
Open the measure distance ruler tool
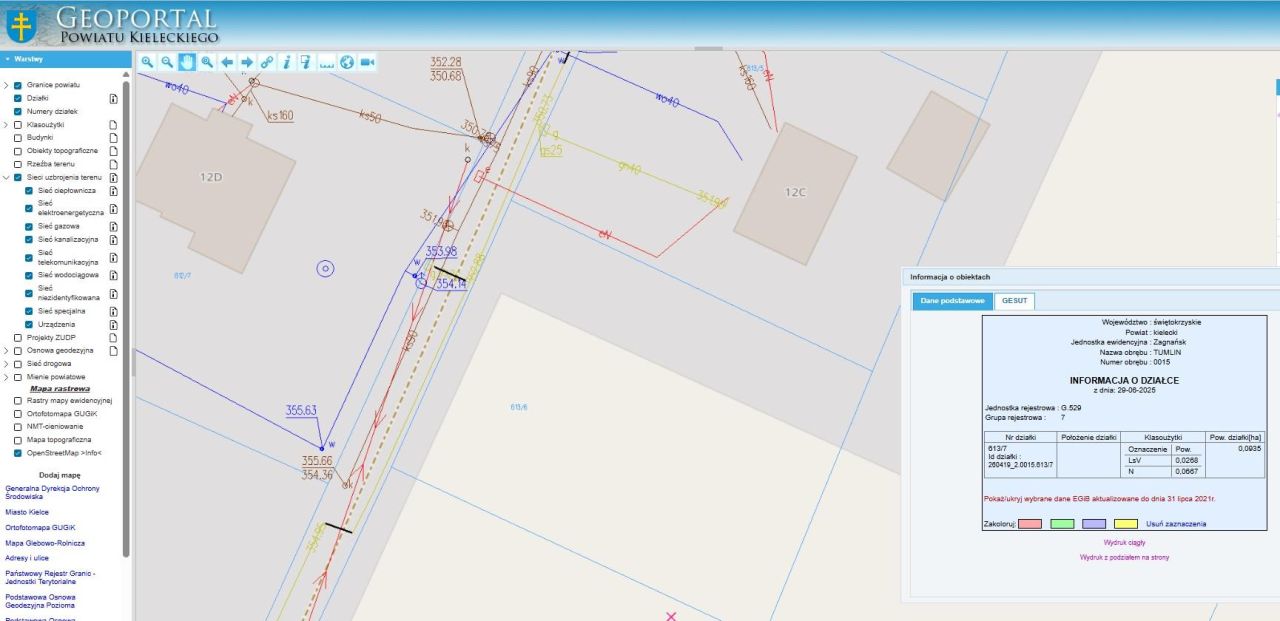click(327, 62)
